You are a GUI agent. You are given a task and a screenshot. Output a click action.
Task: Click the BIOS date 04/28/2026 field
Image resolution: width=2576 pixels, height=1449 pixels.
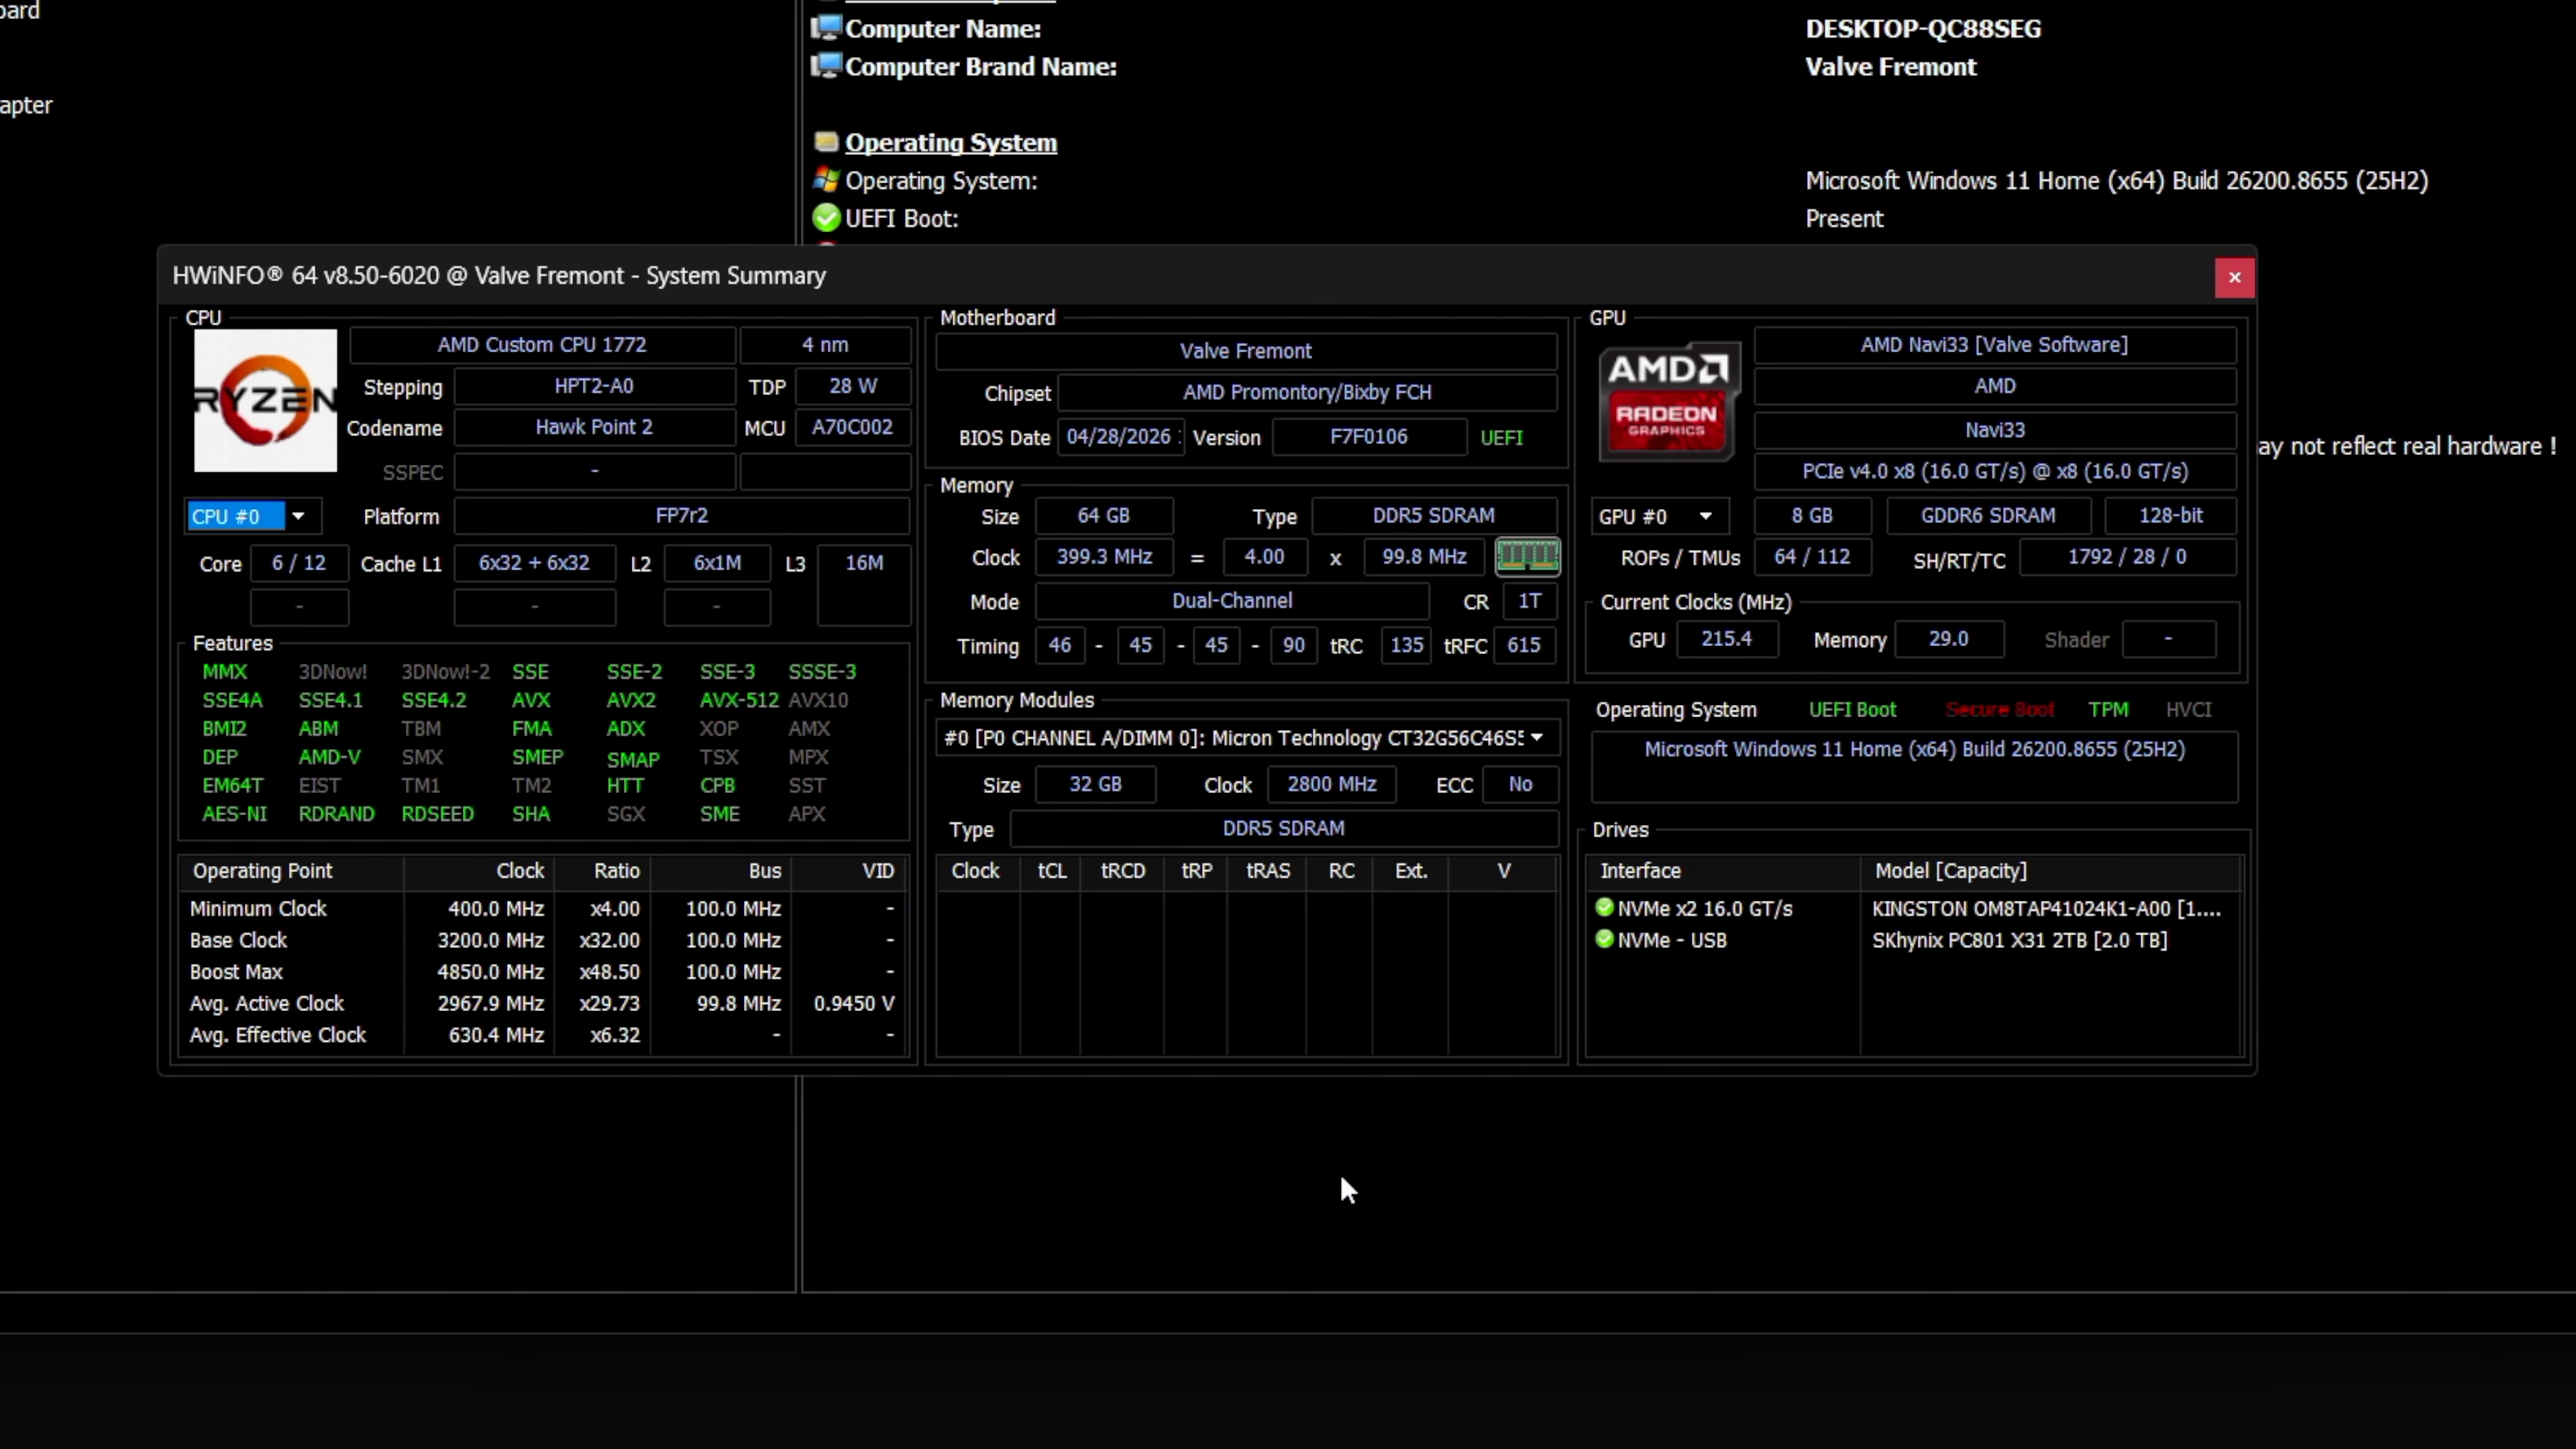click(x=1121, y=437)
